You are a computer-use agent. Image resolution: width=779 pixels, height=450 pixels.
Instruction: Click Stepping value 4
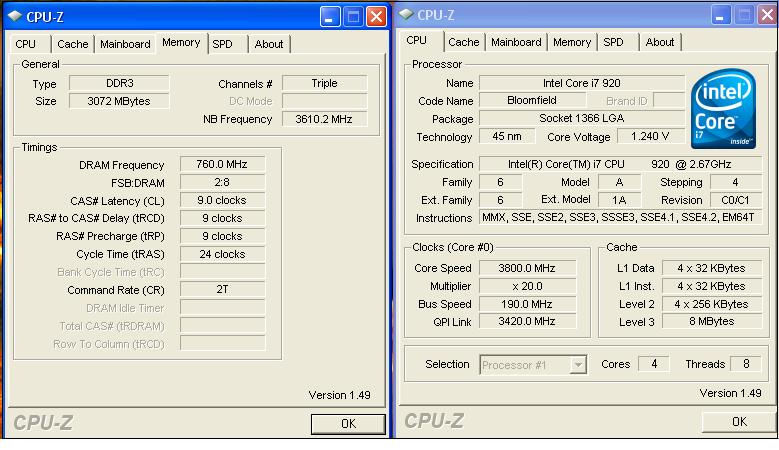(735, 182)
